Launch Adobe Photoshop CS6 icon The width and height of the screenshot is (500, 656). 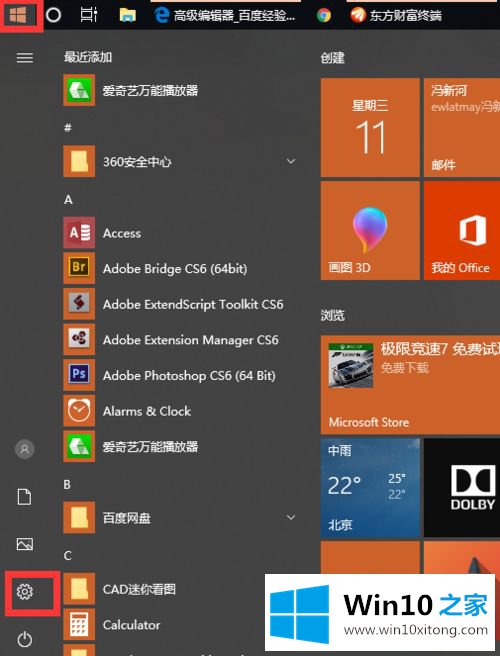pos(79,375)
